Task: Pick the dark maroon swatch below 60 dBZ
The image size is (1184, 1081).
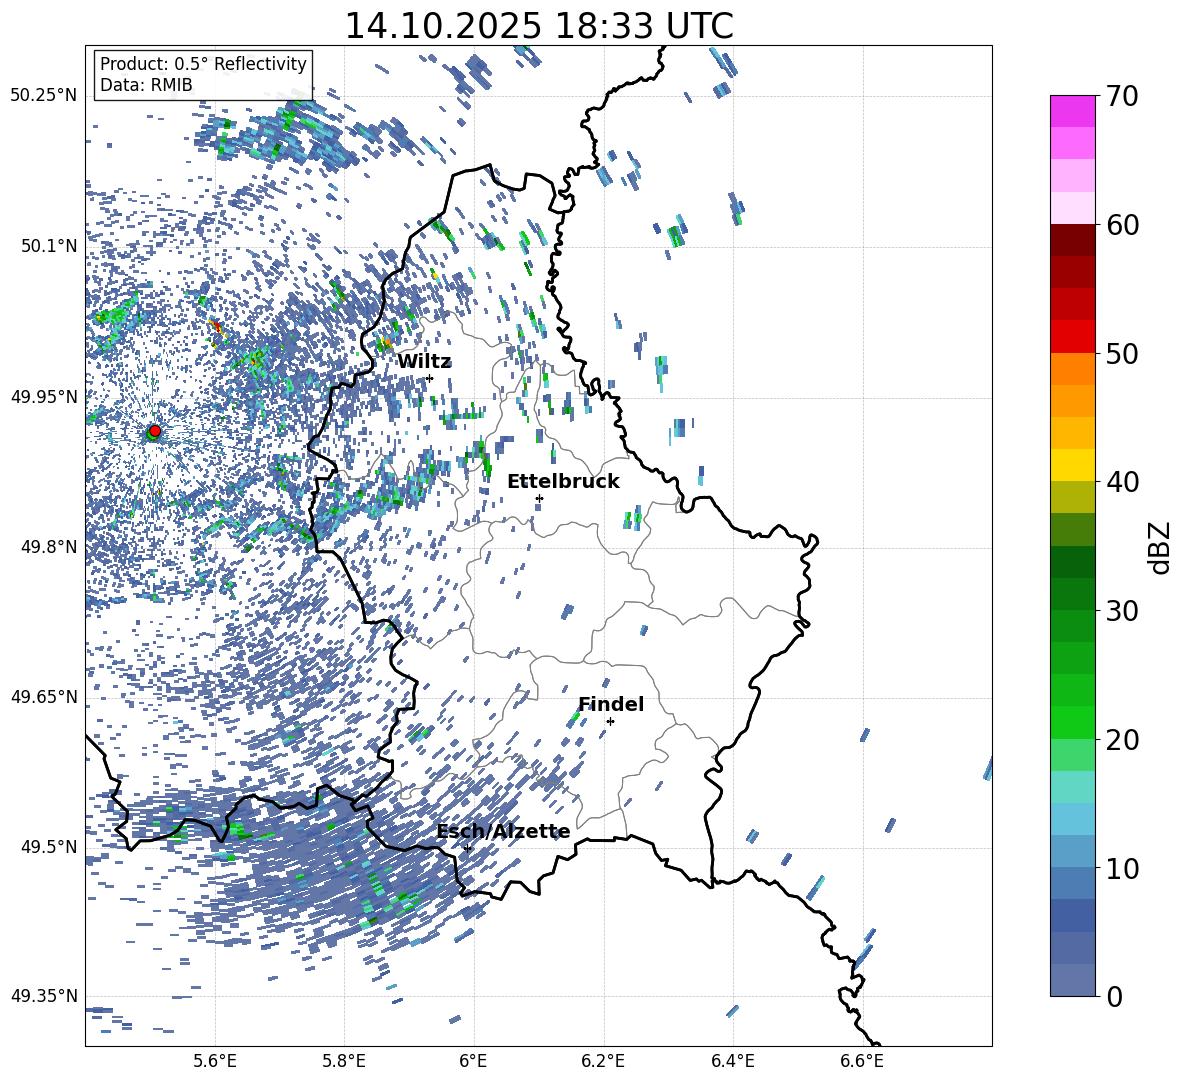Action: [1073, 240]
